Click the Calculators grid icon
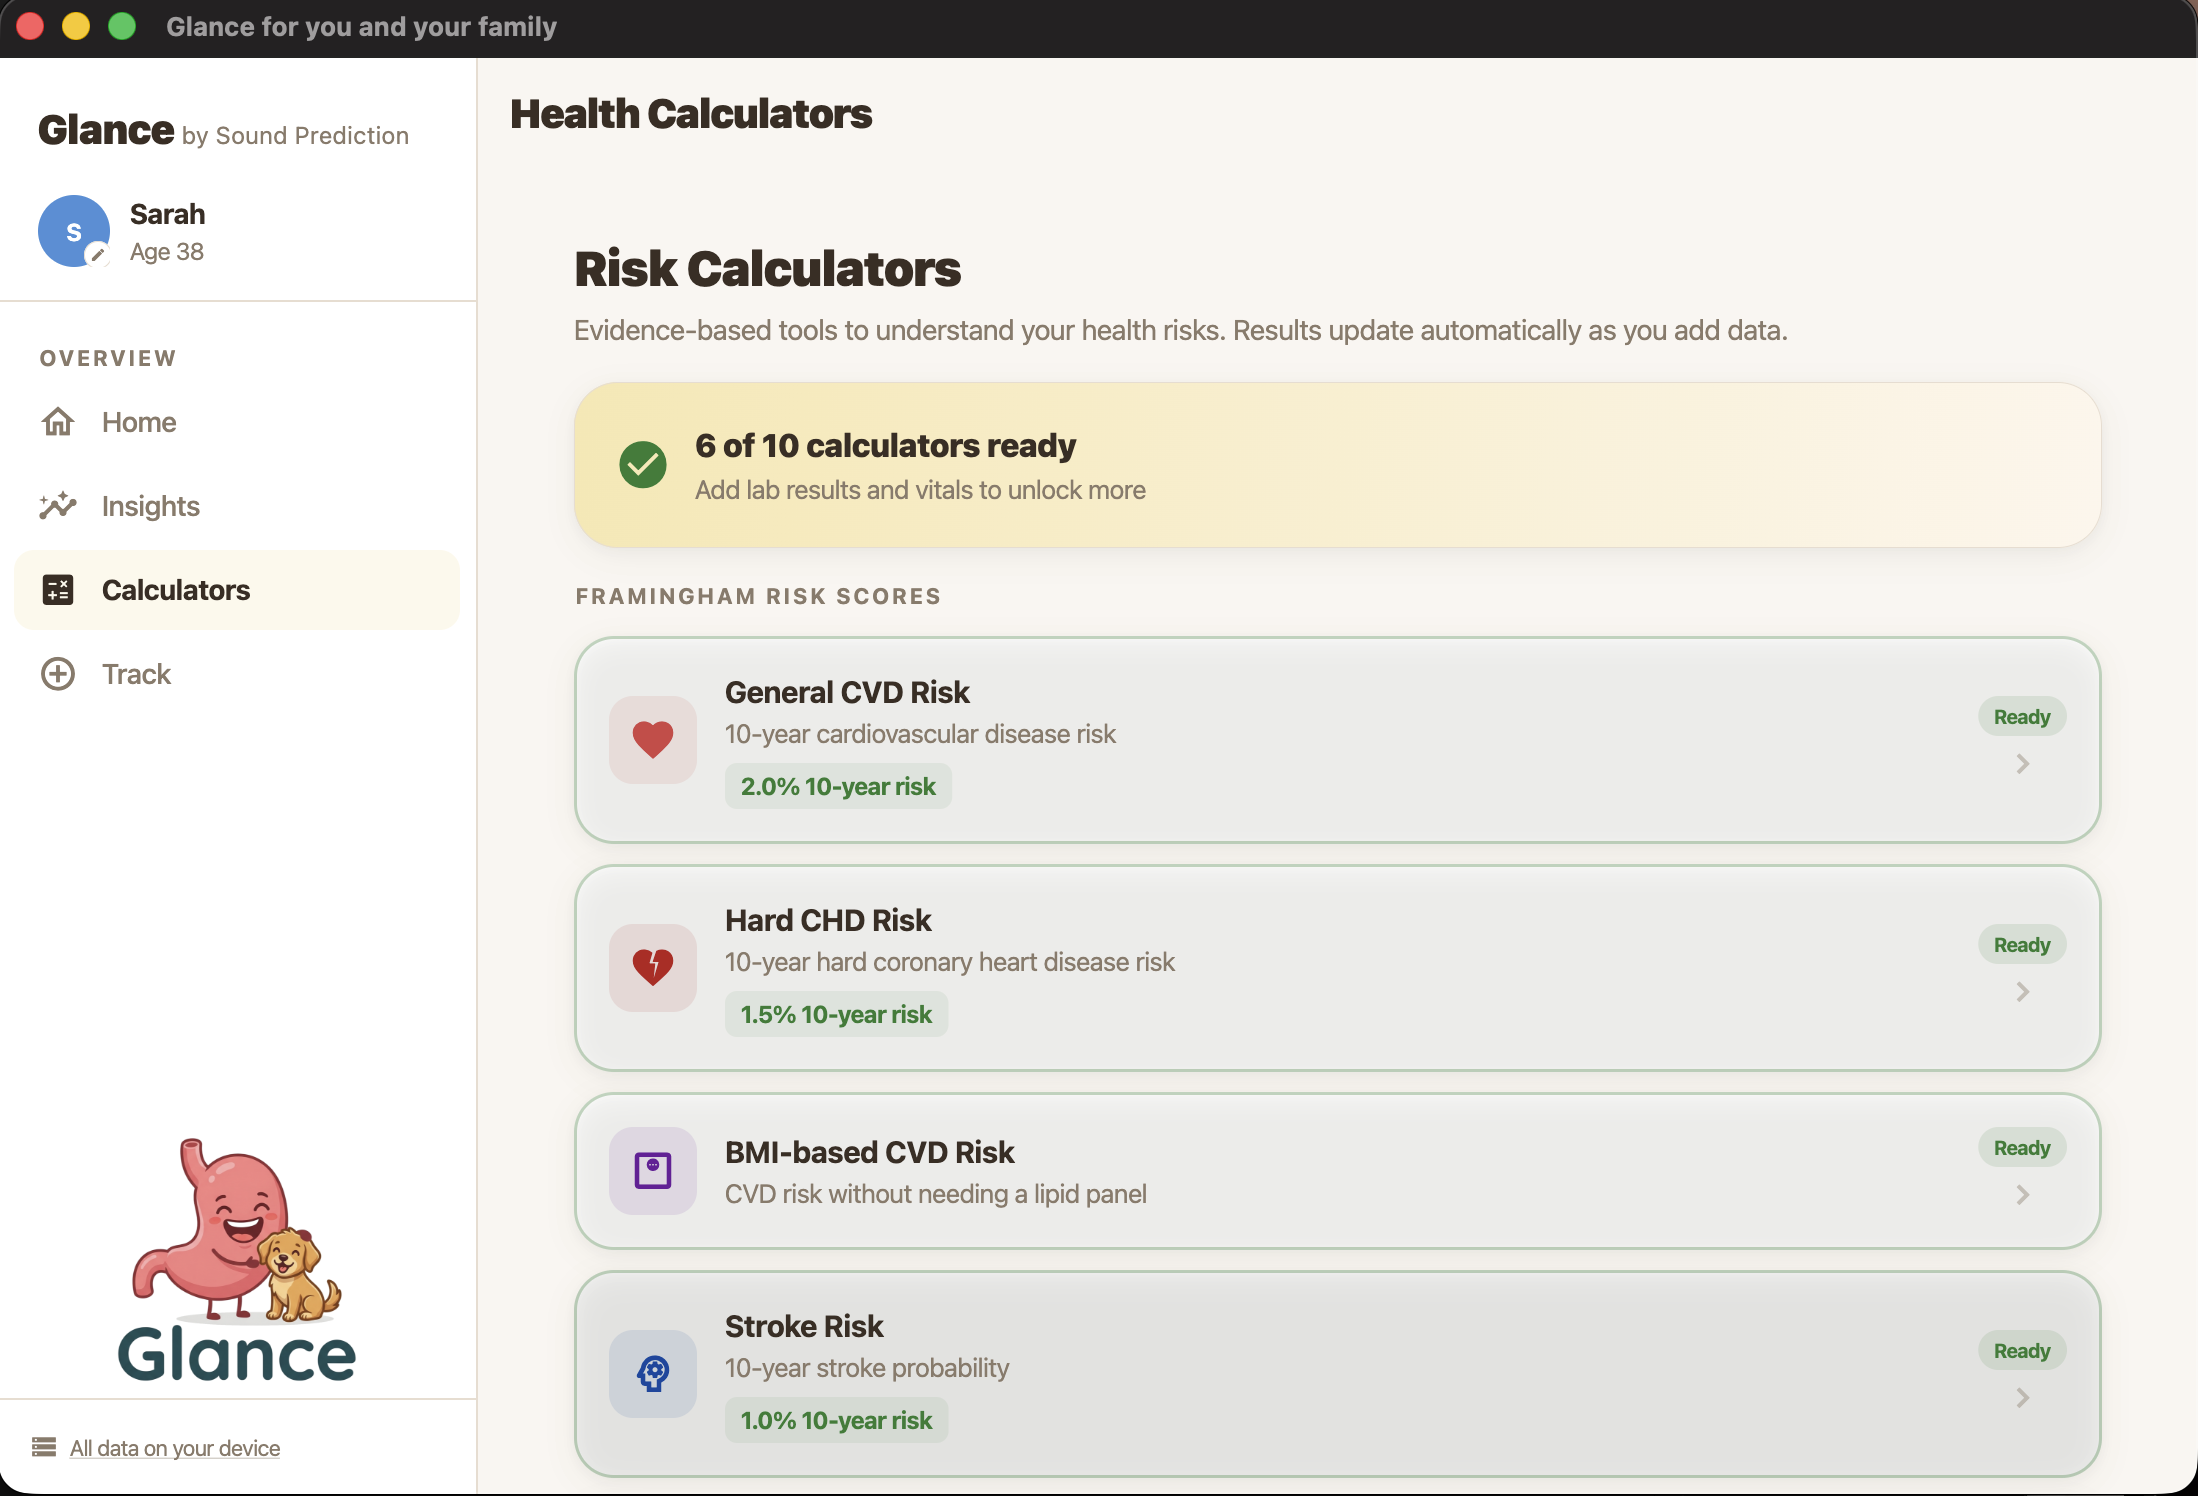The width and height of the screenshot is (2198, 1496). click(x=58, y=590)
